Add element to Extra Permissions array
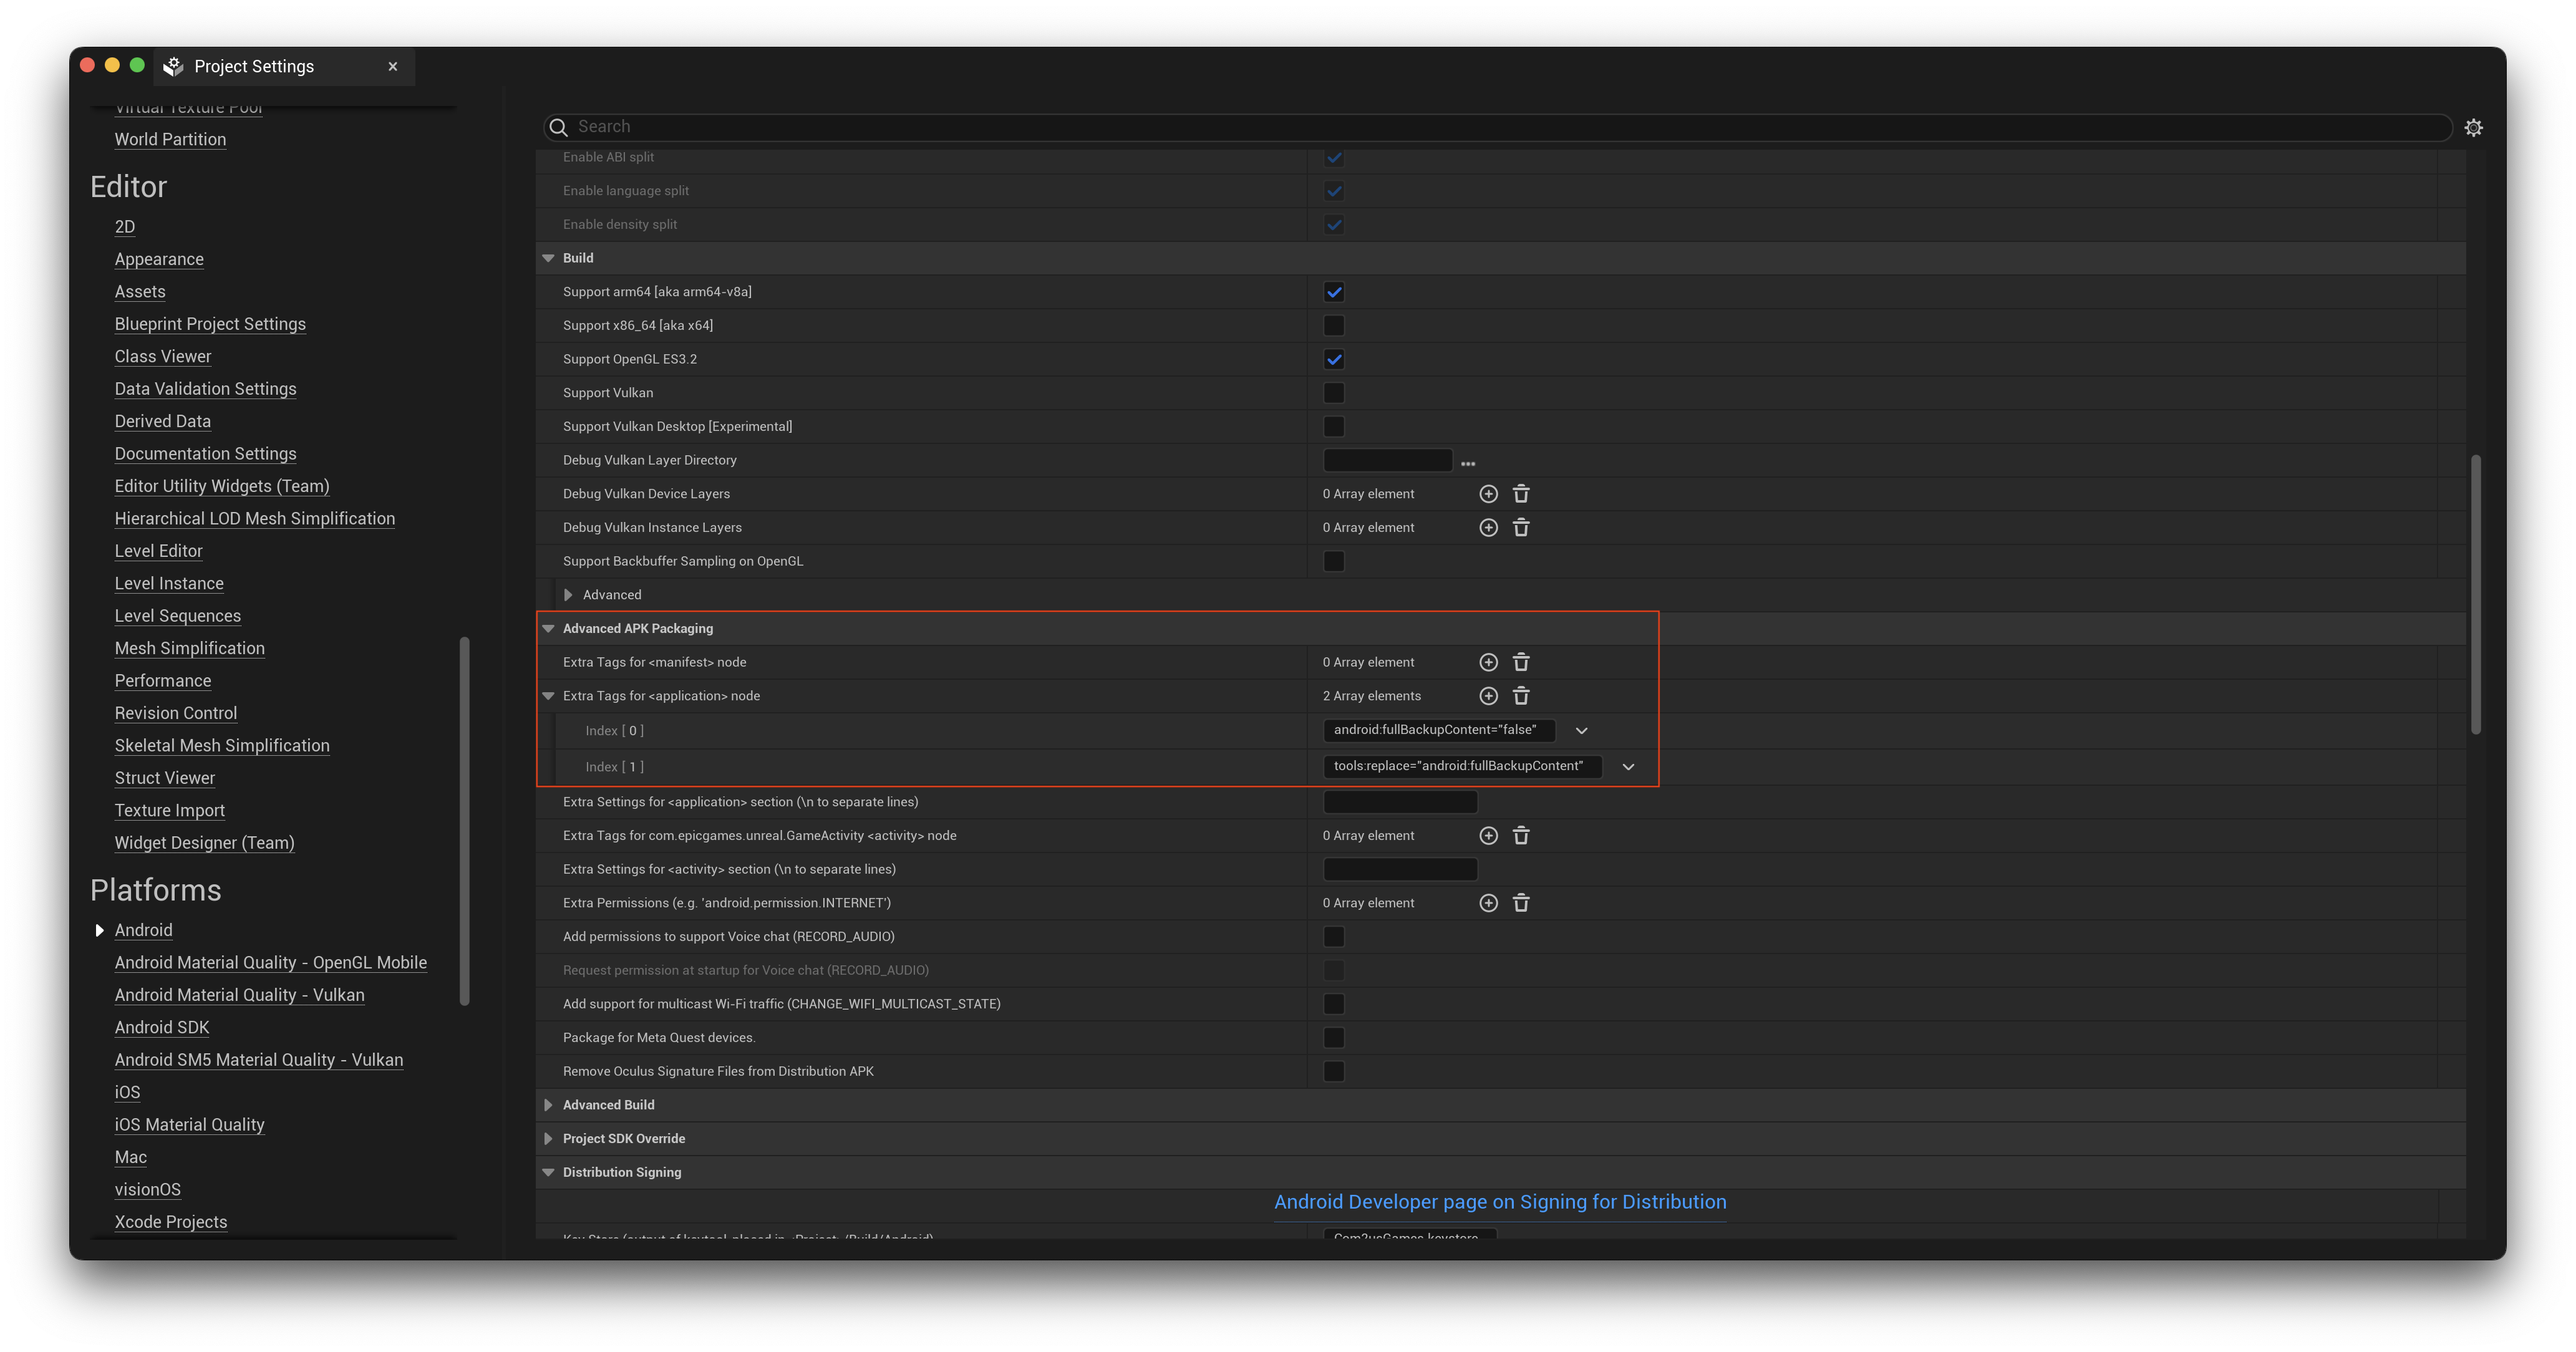The height and width of the screenshot is (1352, 2576). tap(1488, 903)
